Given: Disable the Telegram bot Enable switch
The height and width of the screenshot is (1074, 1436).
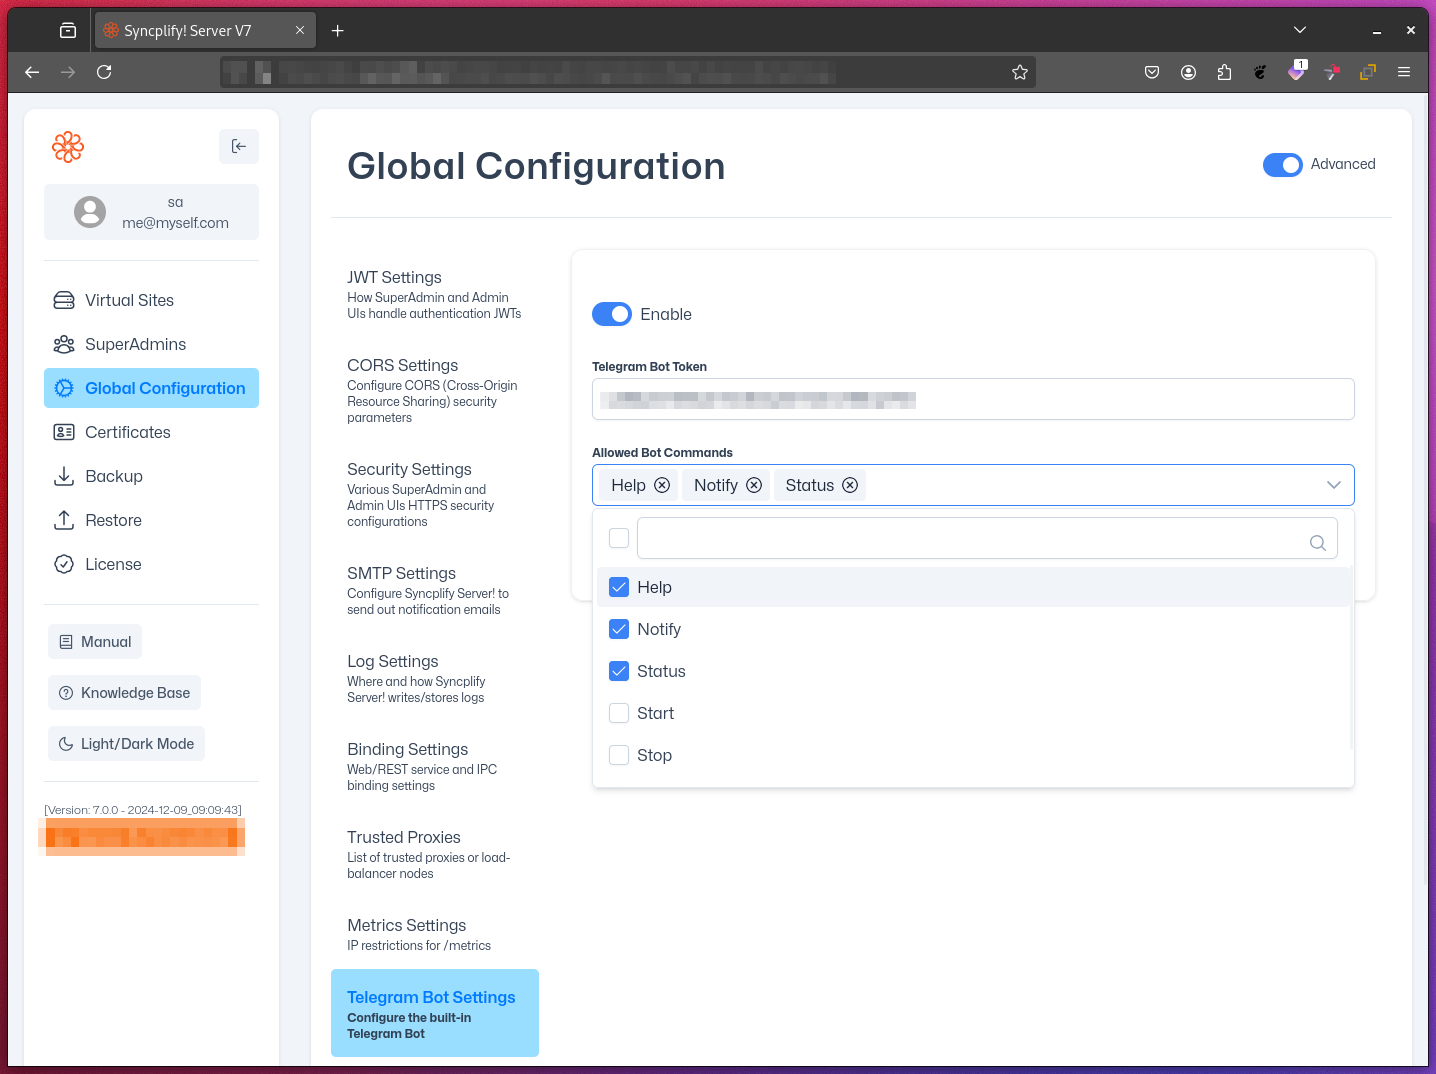Looking at the screenshot, I should 612,314.
